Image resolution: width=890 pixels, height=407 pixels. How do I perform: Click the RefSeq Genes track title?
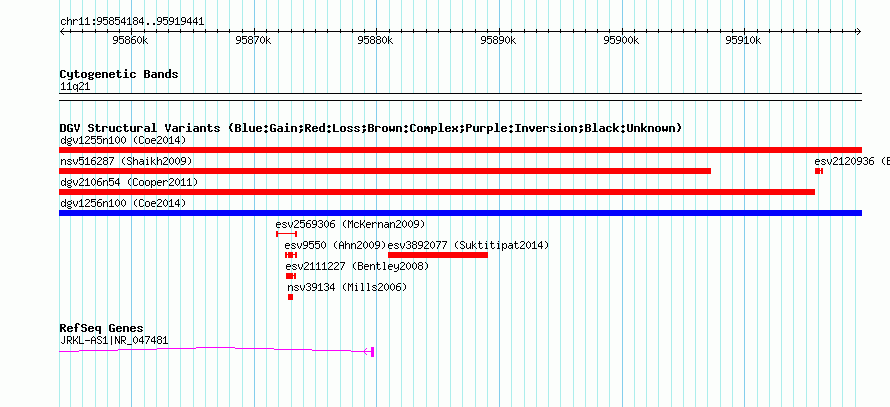click(x=102, y=329)
